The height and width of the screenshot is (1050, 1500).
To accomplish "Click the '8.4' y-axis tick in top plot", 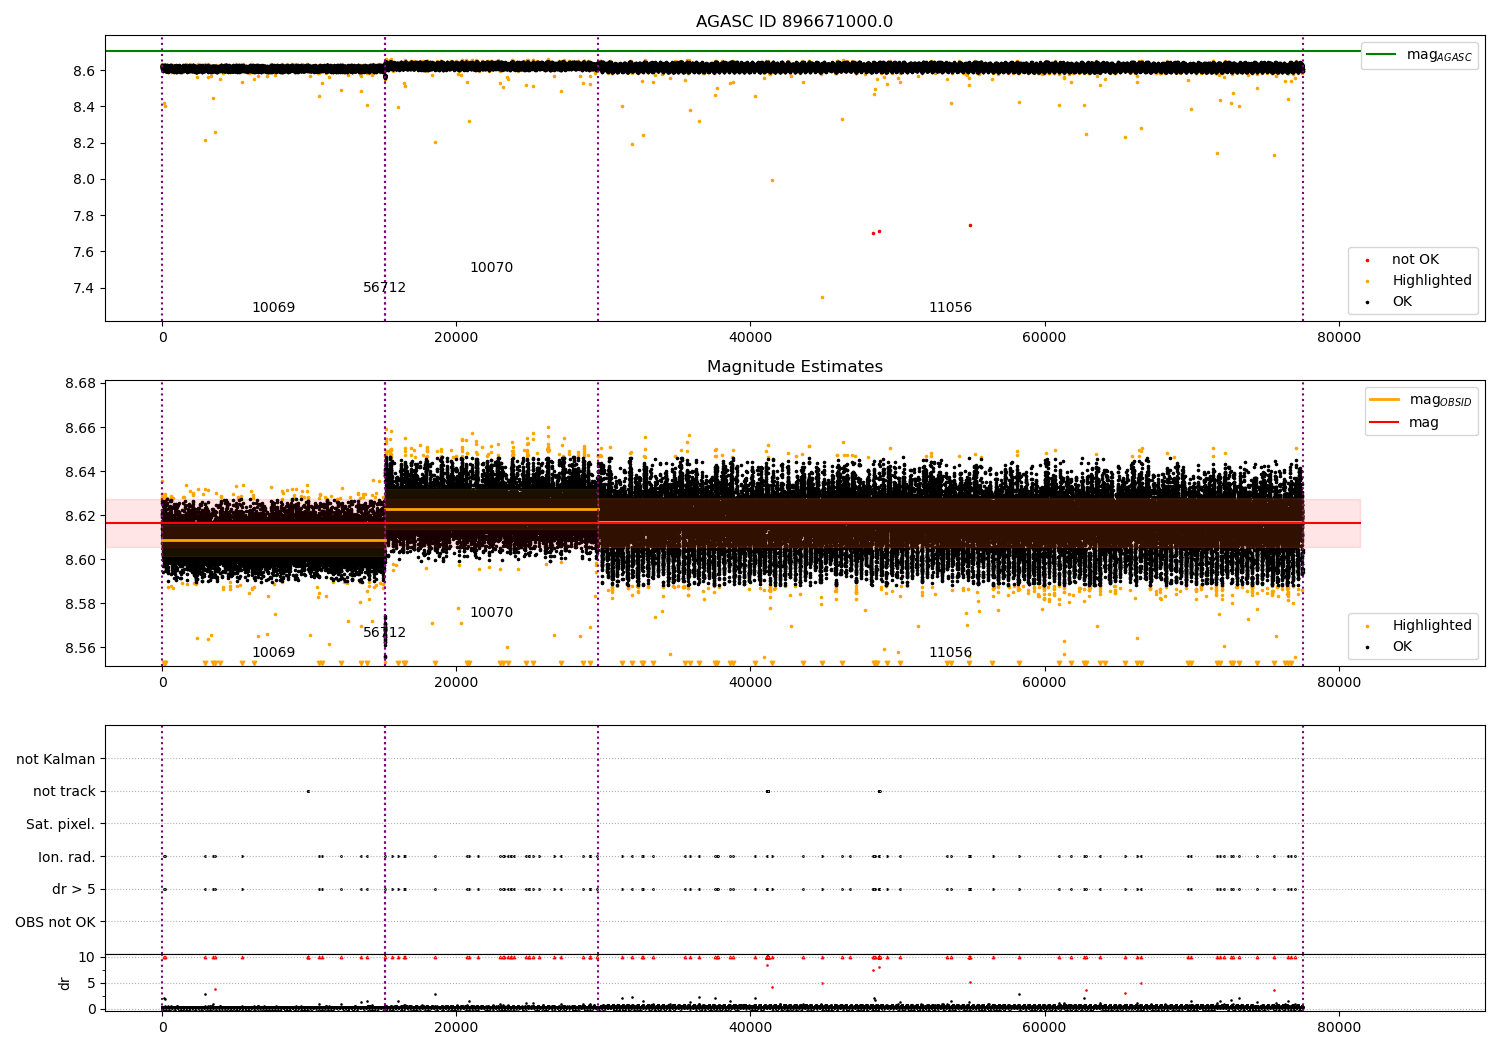I will [x=83, y=108].
